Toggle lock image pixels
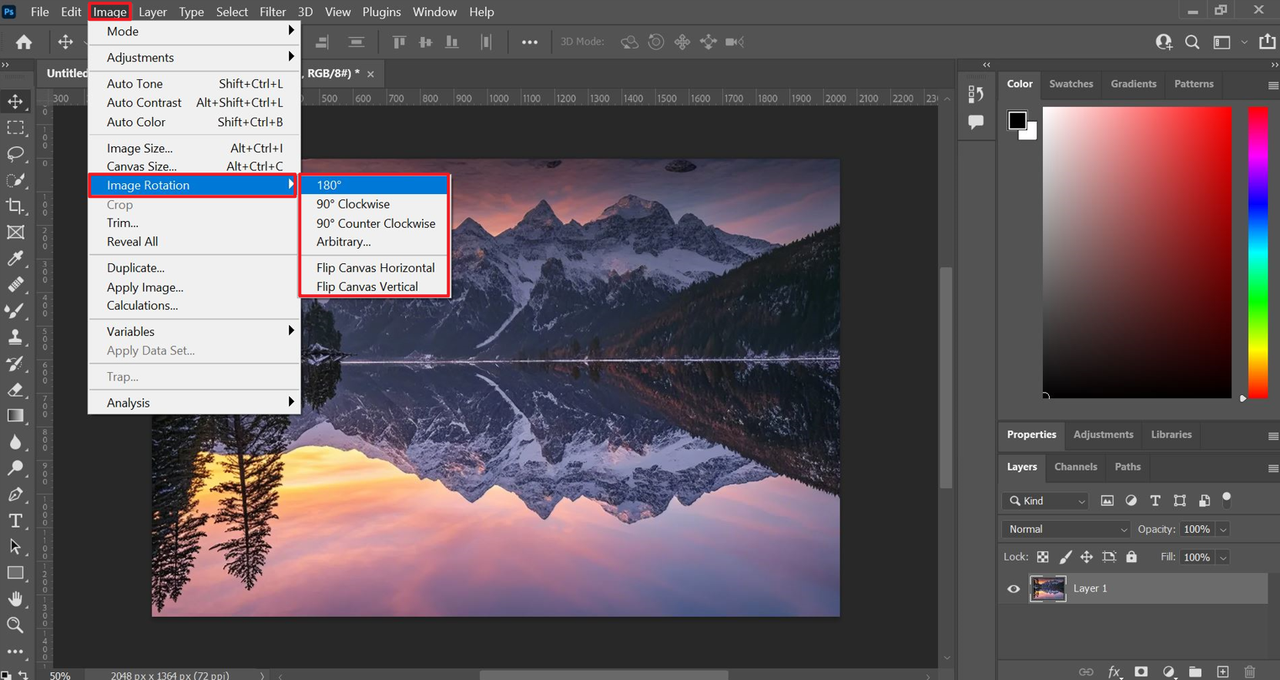 click(x=1065, y=557)
